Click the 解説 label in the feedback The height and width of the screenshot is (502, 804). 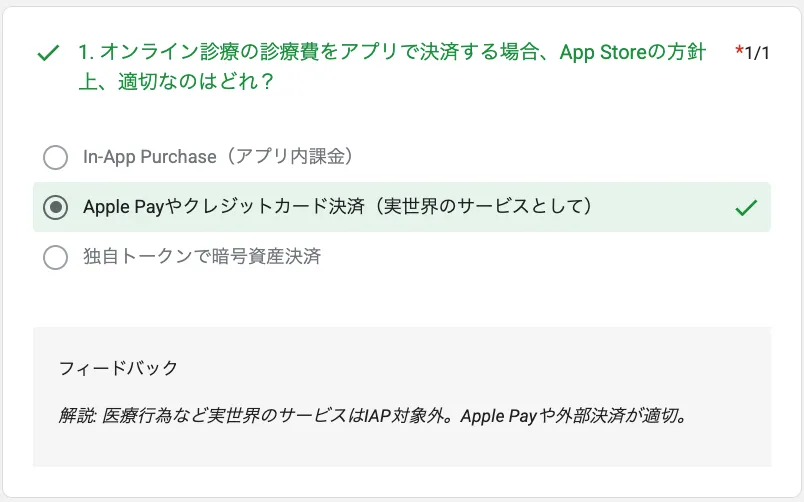click(x=75, y=415)
